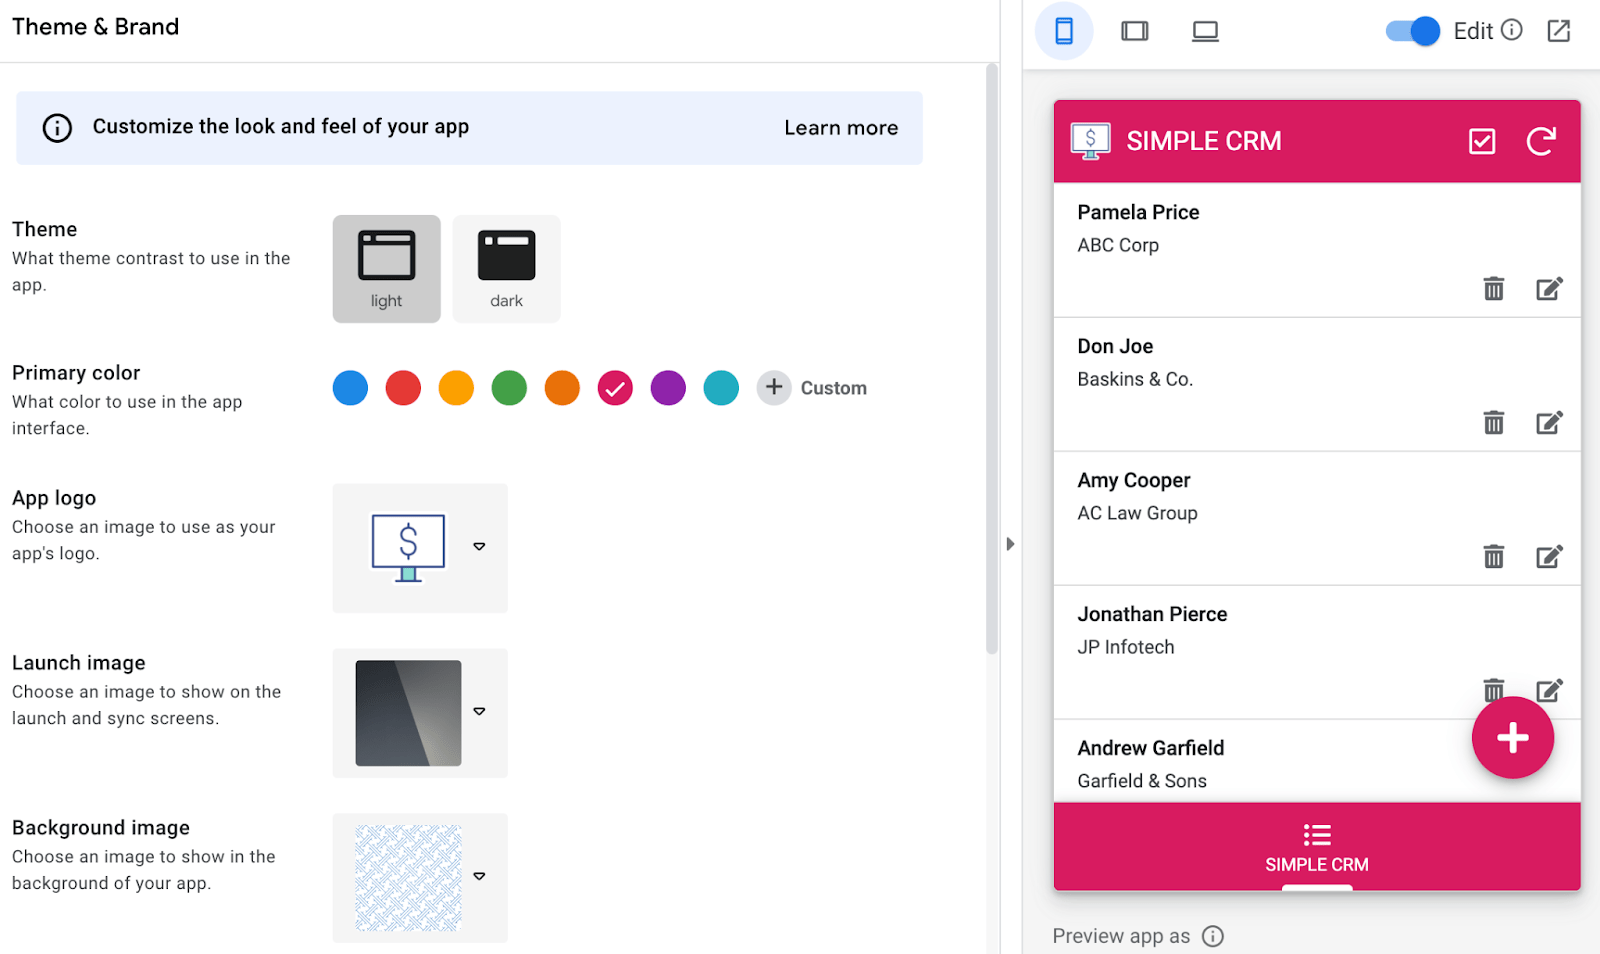This screenshot has height=954, width=1600.
Task: Click the checkbox icon in CRM header
Action: (x=1482, y=141)
